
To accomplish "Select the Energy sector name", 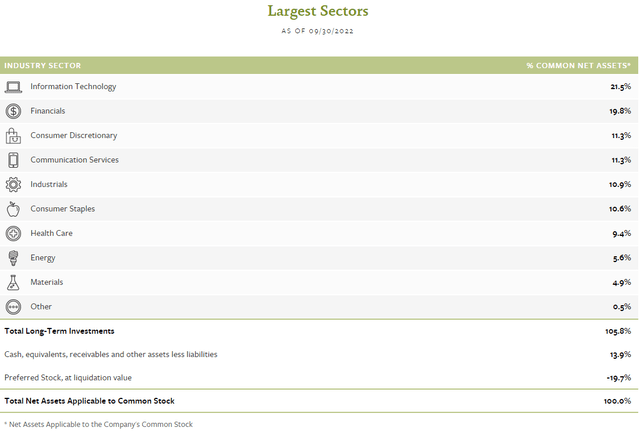I will tap(43, 258).
